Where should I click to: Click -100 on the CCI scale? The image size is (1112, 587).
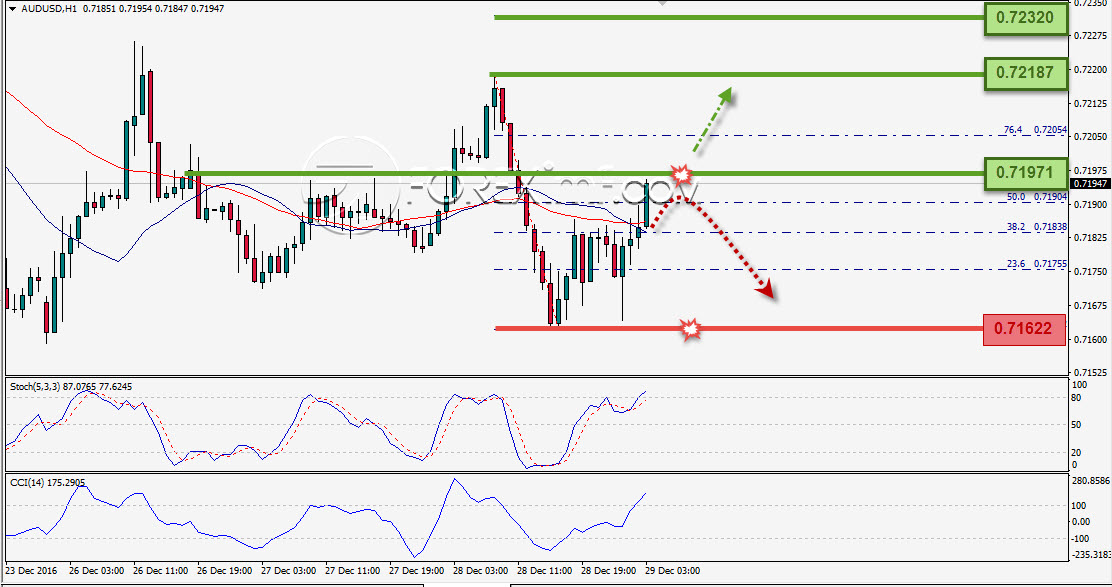point(1079,539)
